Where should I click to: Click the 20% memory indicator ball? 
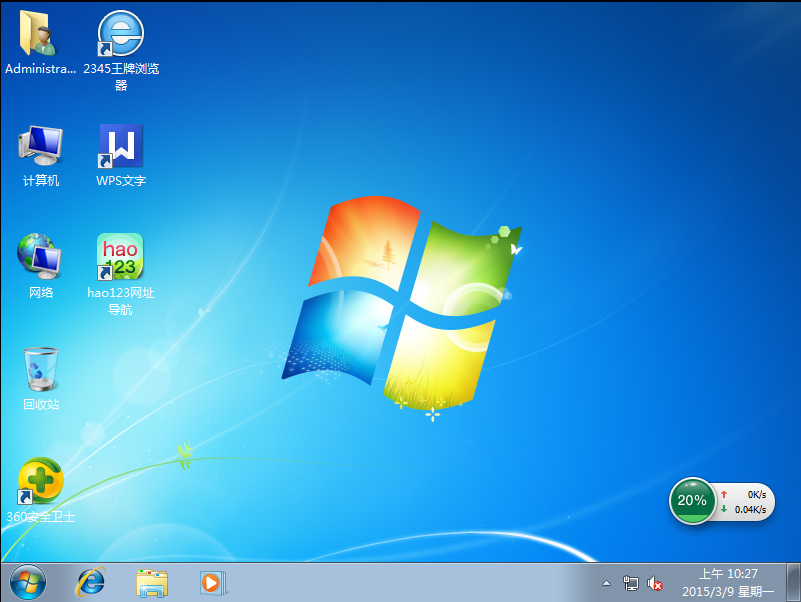[693, 500]
